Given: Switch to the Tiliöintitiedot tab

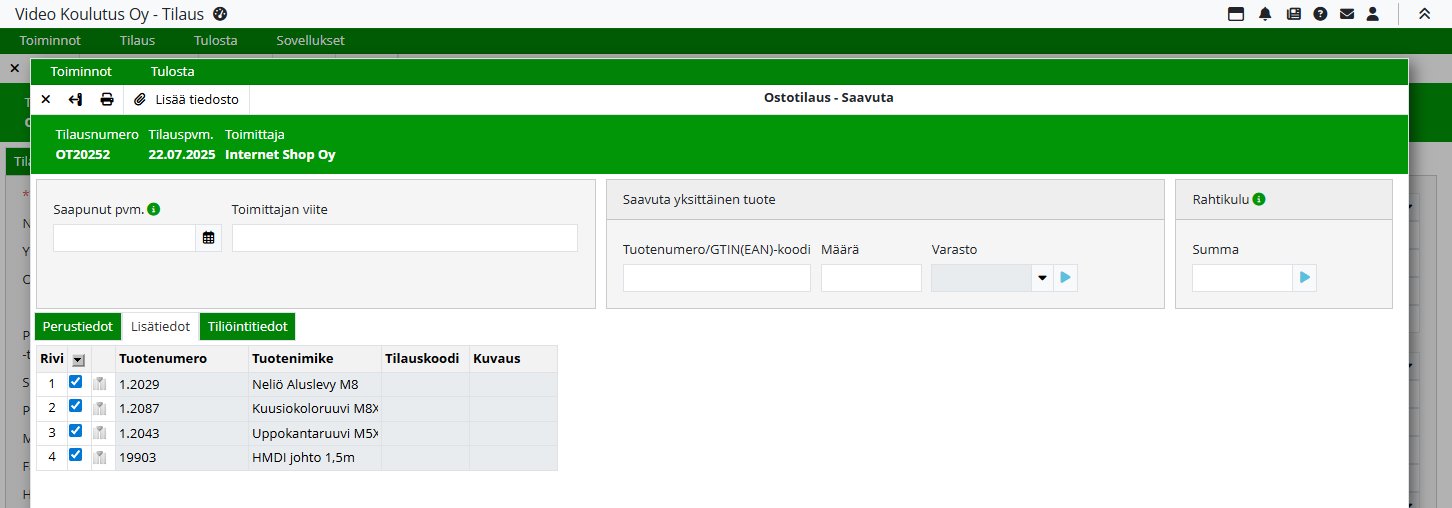Looking at the screenshot, I should coord(247,327).
